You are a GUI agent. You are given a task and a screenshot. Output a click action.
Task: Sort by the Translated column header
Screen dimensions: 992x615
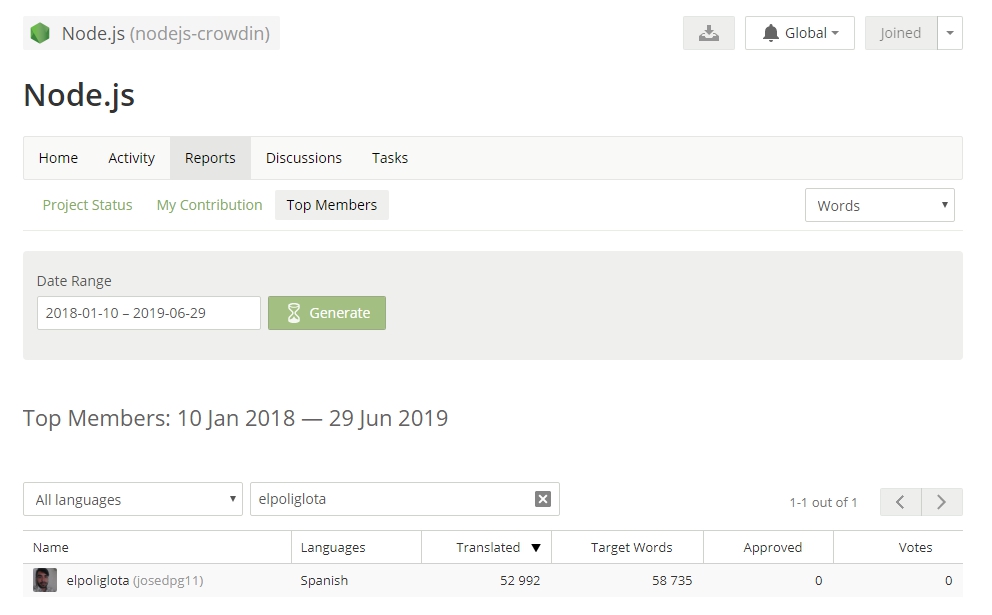(x=488, y=547)
